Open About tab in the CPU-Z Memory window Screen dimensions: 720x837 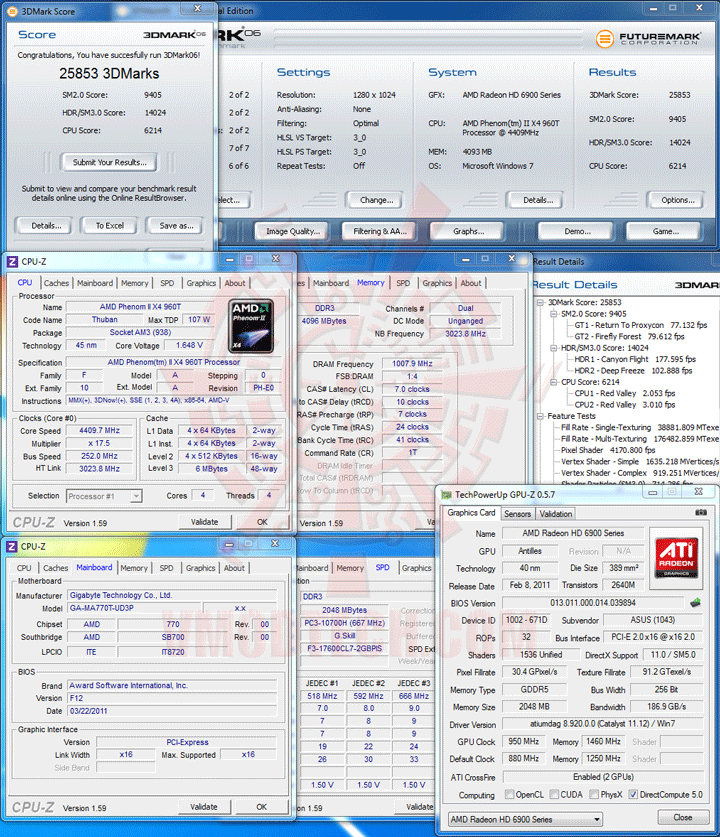[471, 283]
